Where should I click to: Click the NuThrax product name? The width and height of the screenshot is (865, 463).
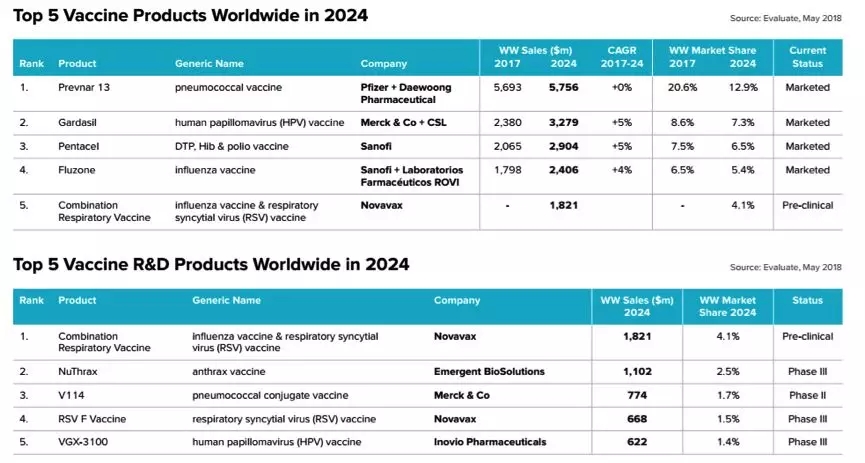(x=80, y=371)
